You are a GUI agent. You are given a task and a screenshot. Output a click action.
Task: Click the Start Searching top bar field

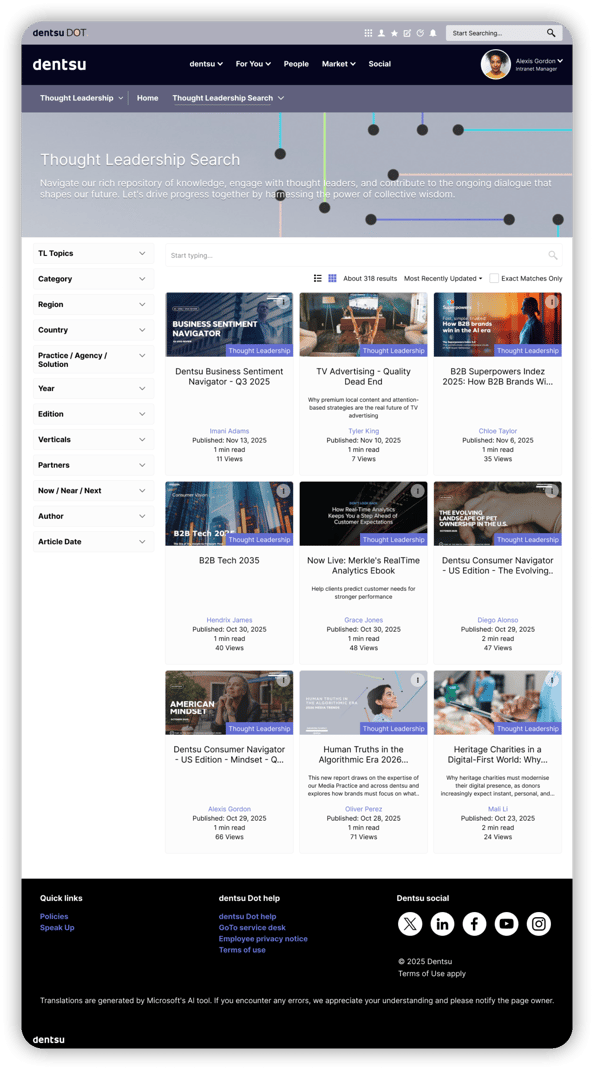pos(504,33)
